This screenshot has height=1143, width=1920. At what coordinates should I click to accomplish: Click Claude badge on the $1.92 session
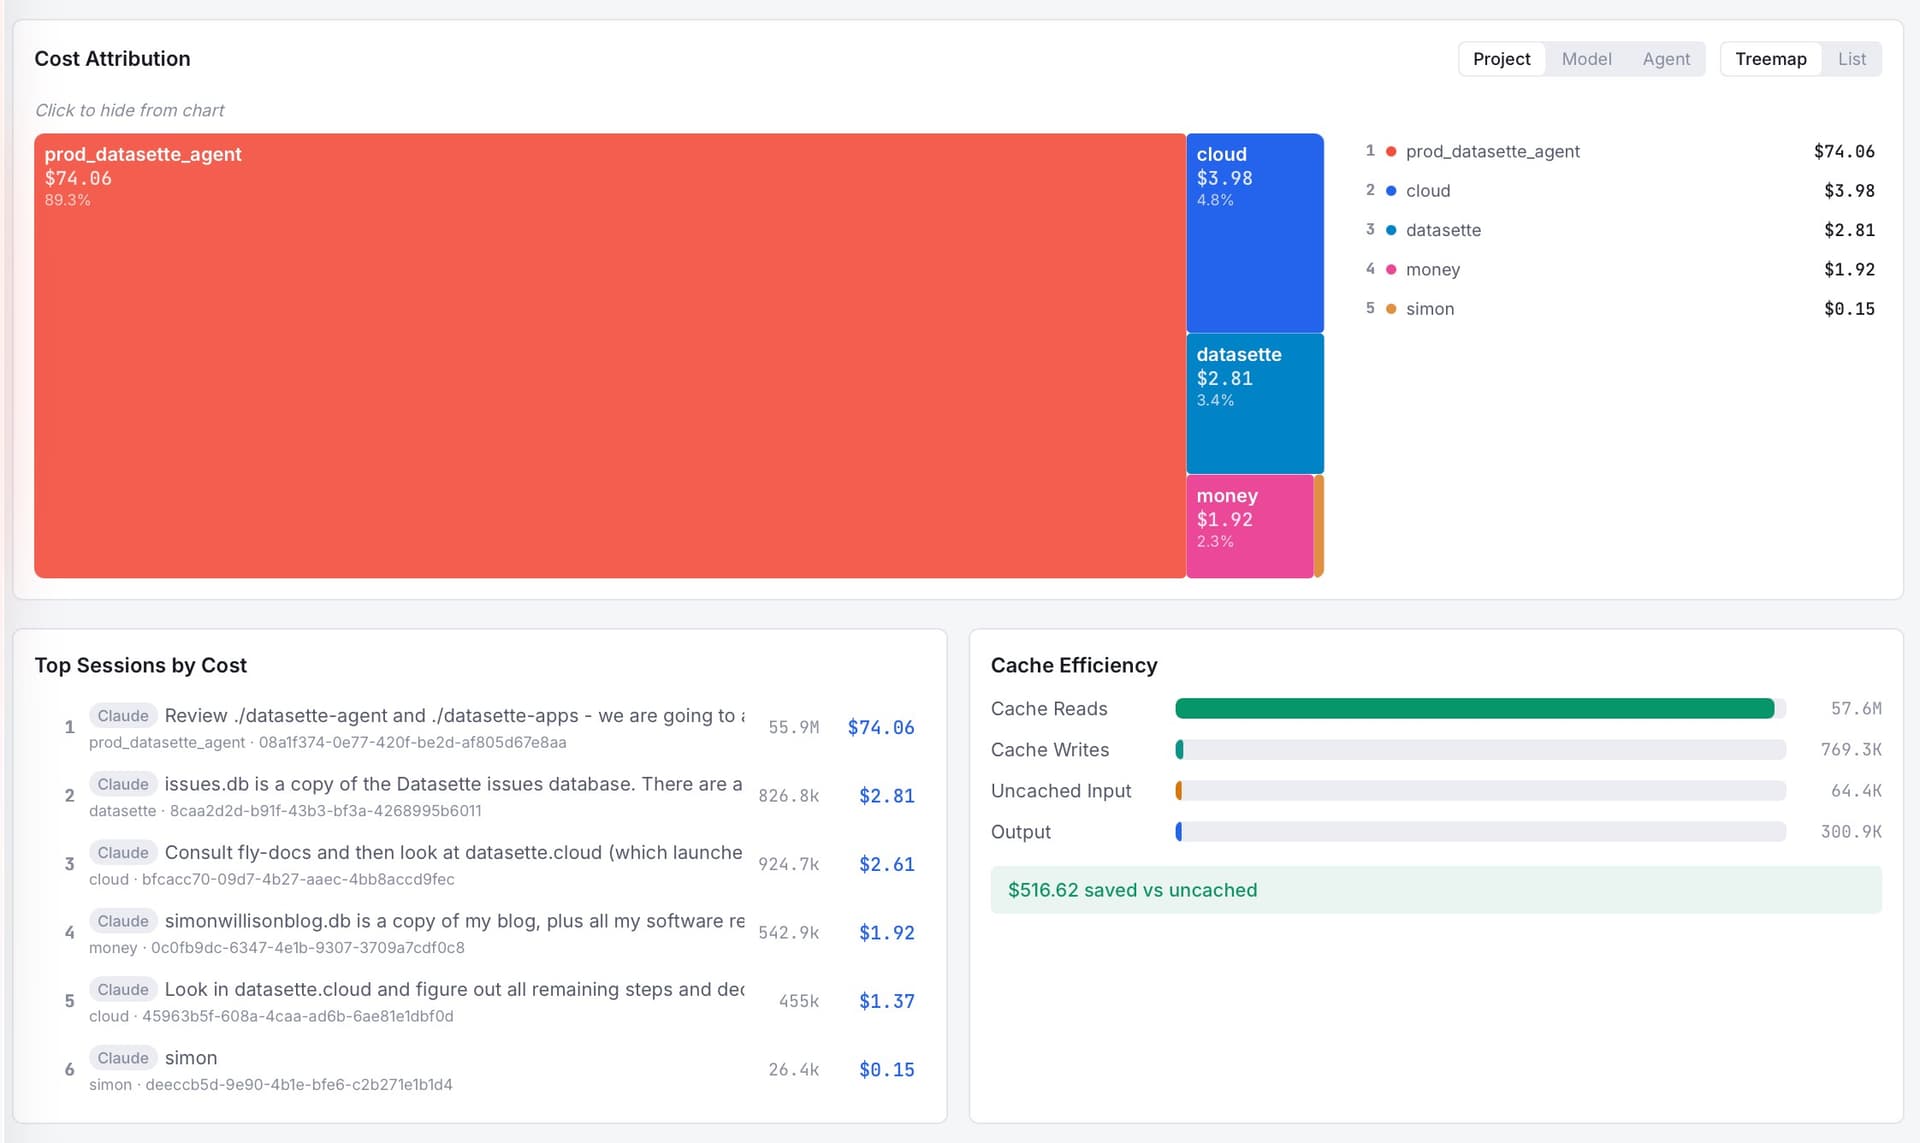[123, 921]
